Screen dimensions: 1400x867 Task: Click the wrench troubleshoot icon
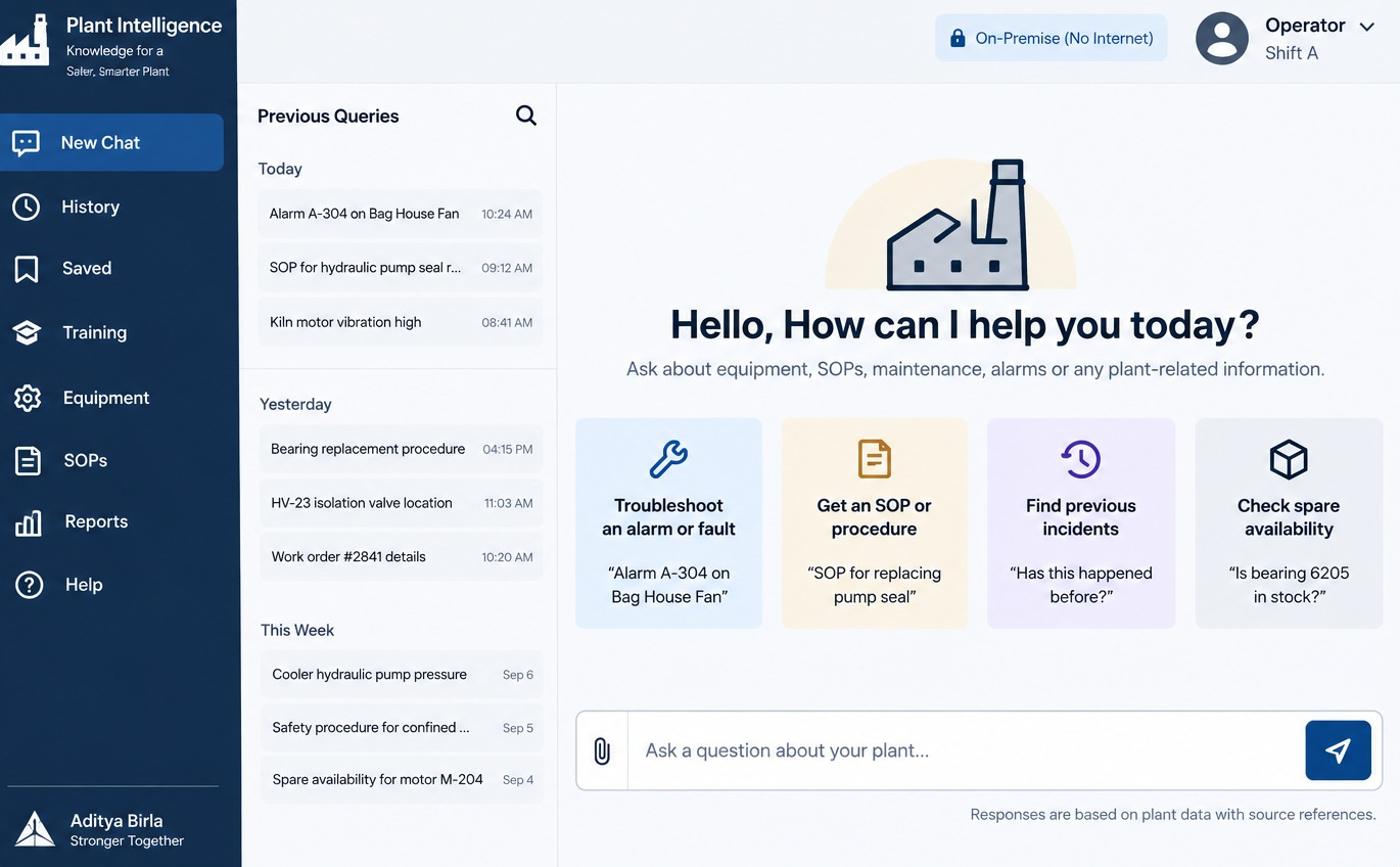[668, 459]
